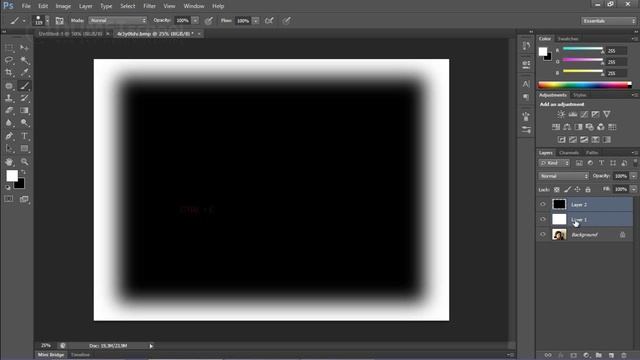The height and width of the screenshot is (360, 640).
Task: Select the Eyedropper tool
Action: coord(24,73)
